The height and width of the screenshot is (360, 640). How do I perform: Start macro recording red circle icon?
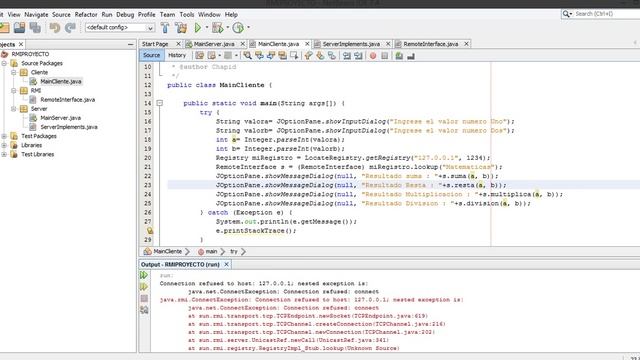[373, 56]
